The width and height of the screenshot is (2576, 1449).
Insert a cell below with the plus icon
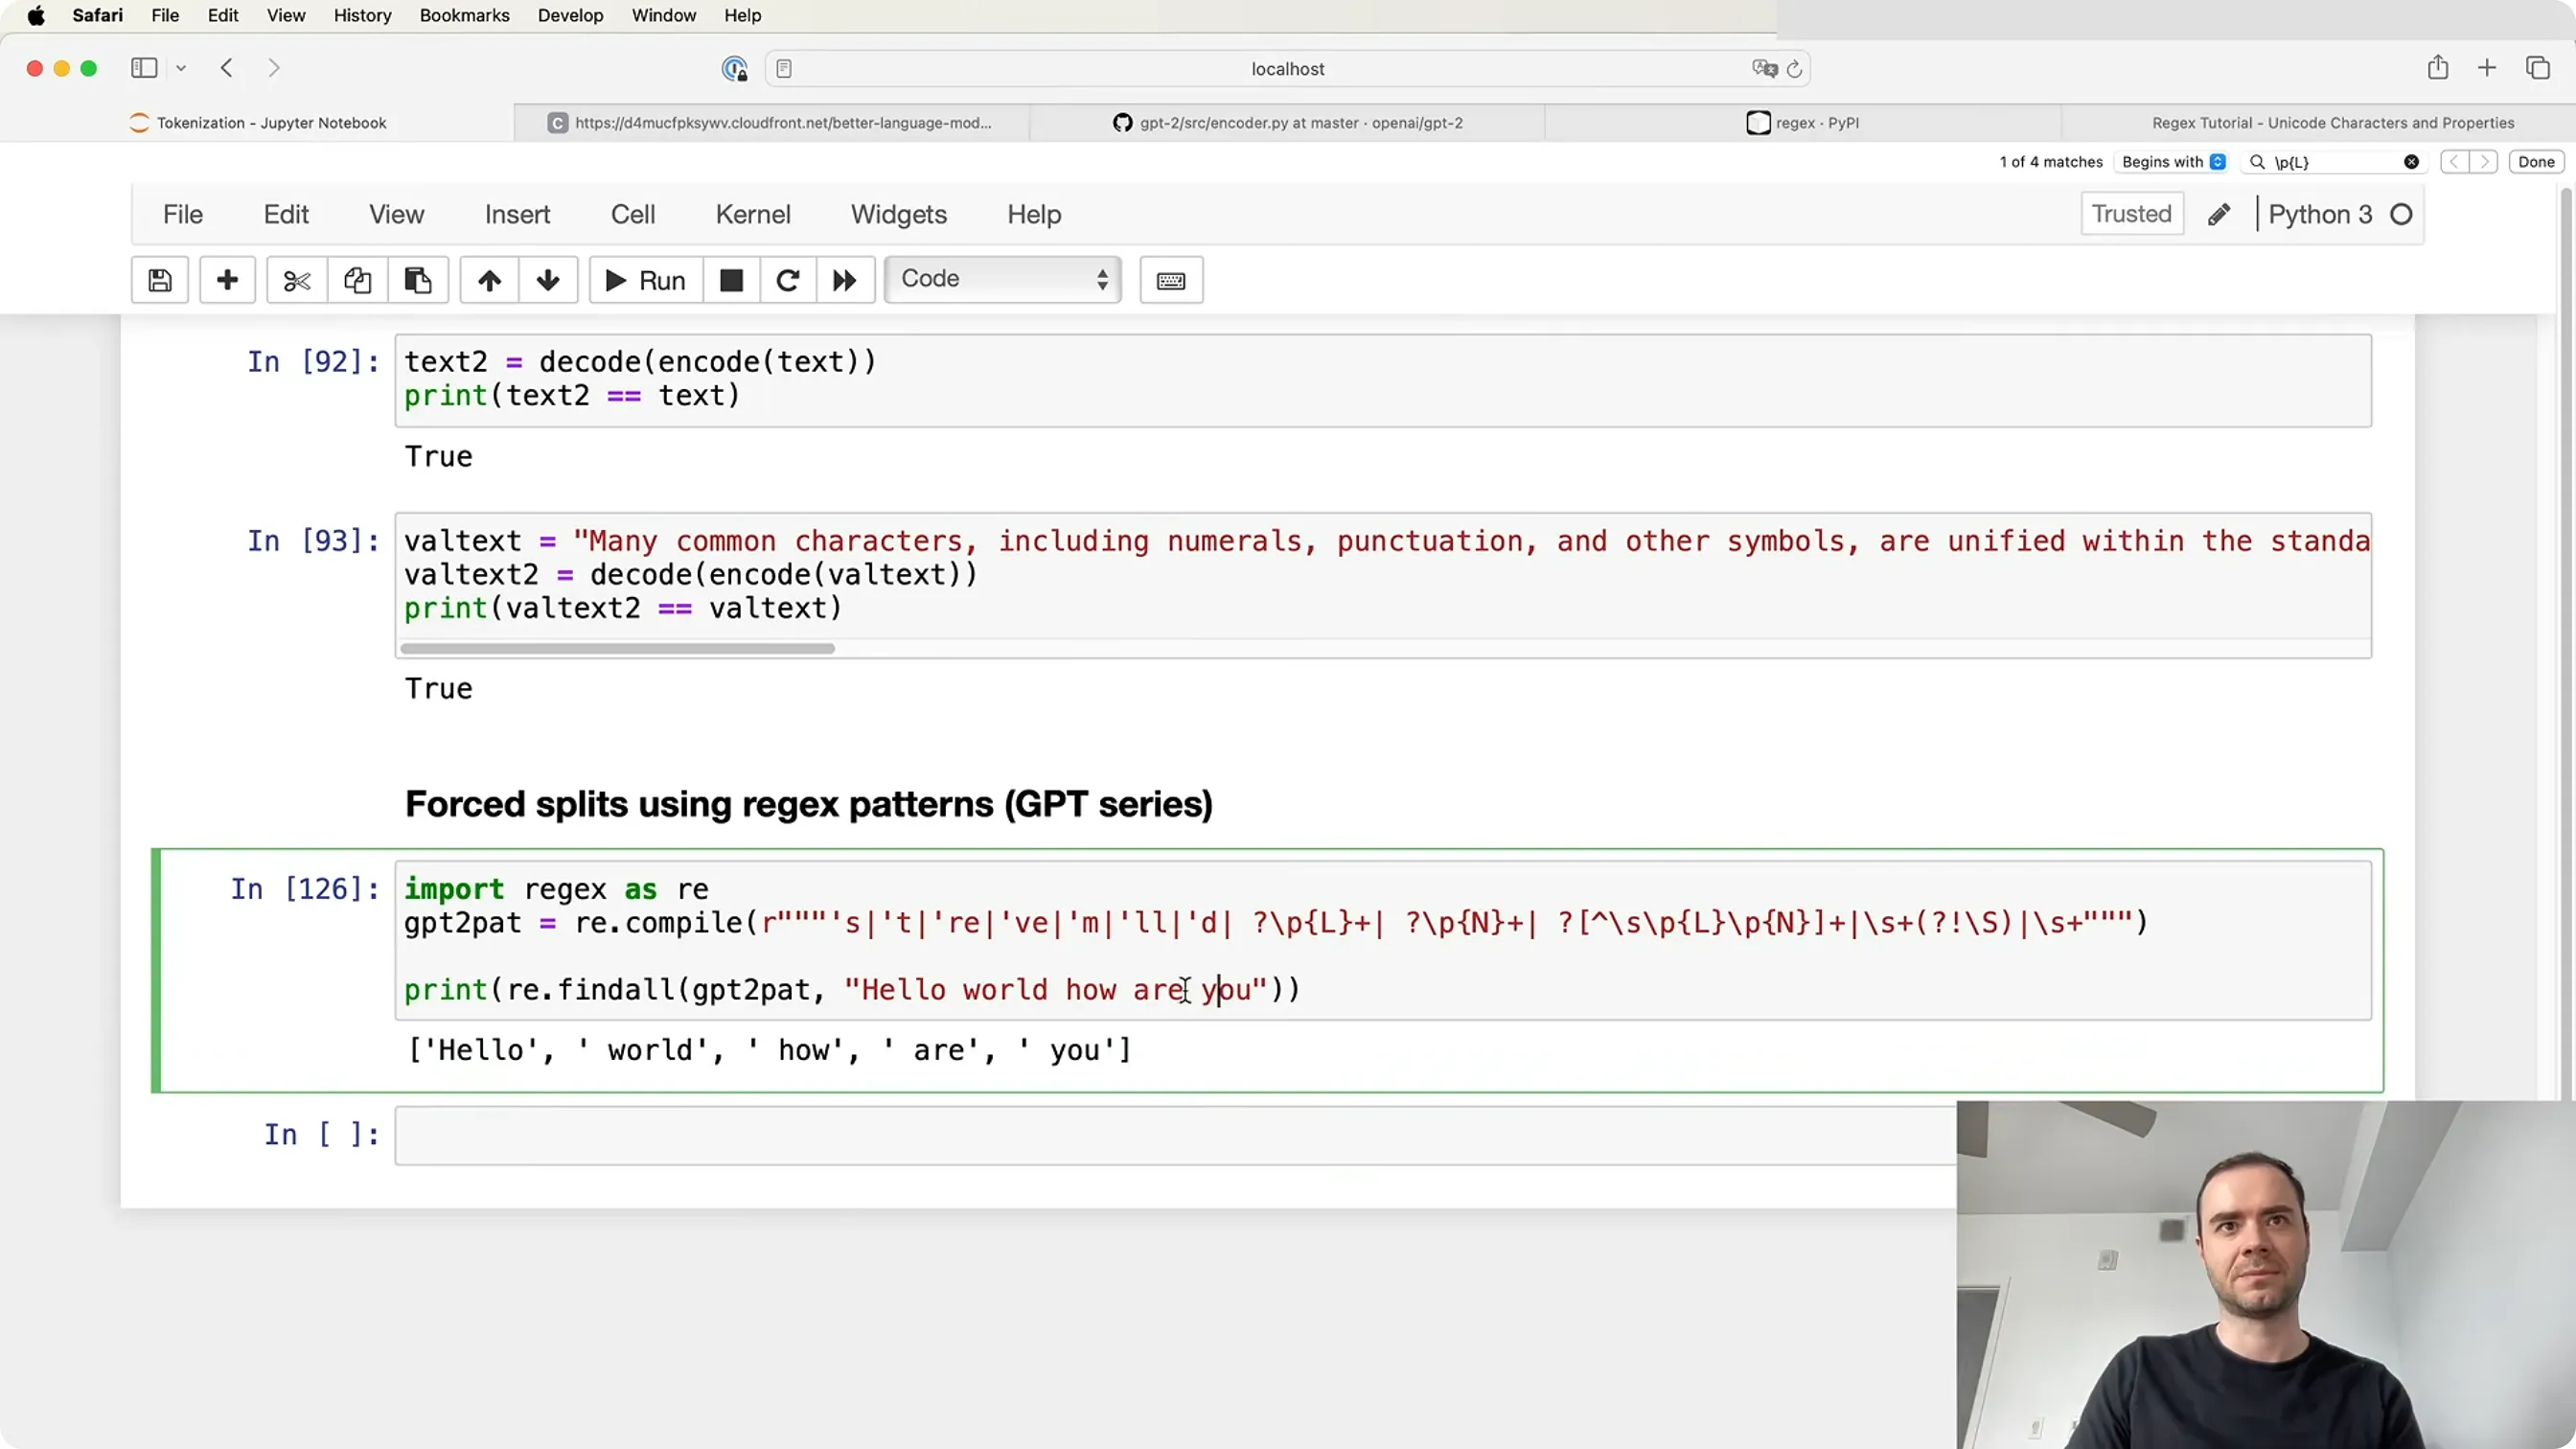[227, 280]
